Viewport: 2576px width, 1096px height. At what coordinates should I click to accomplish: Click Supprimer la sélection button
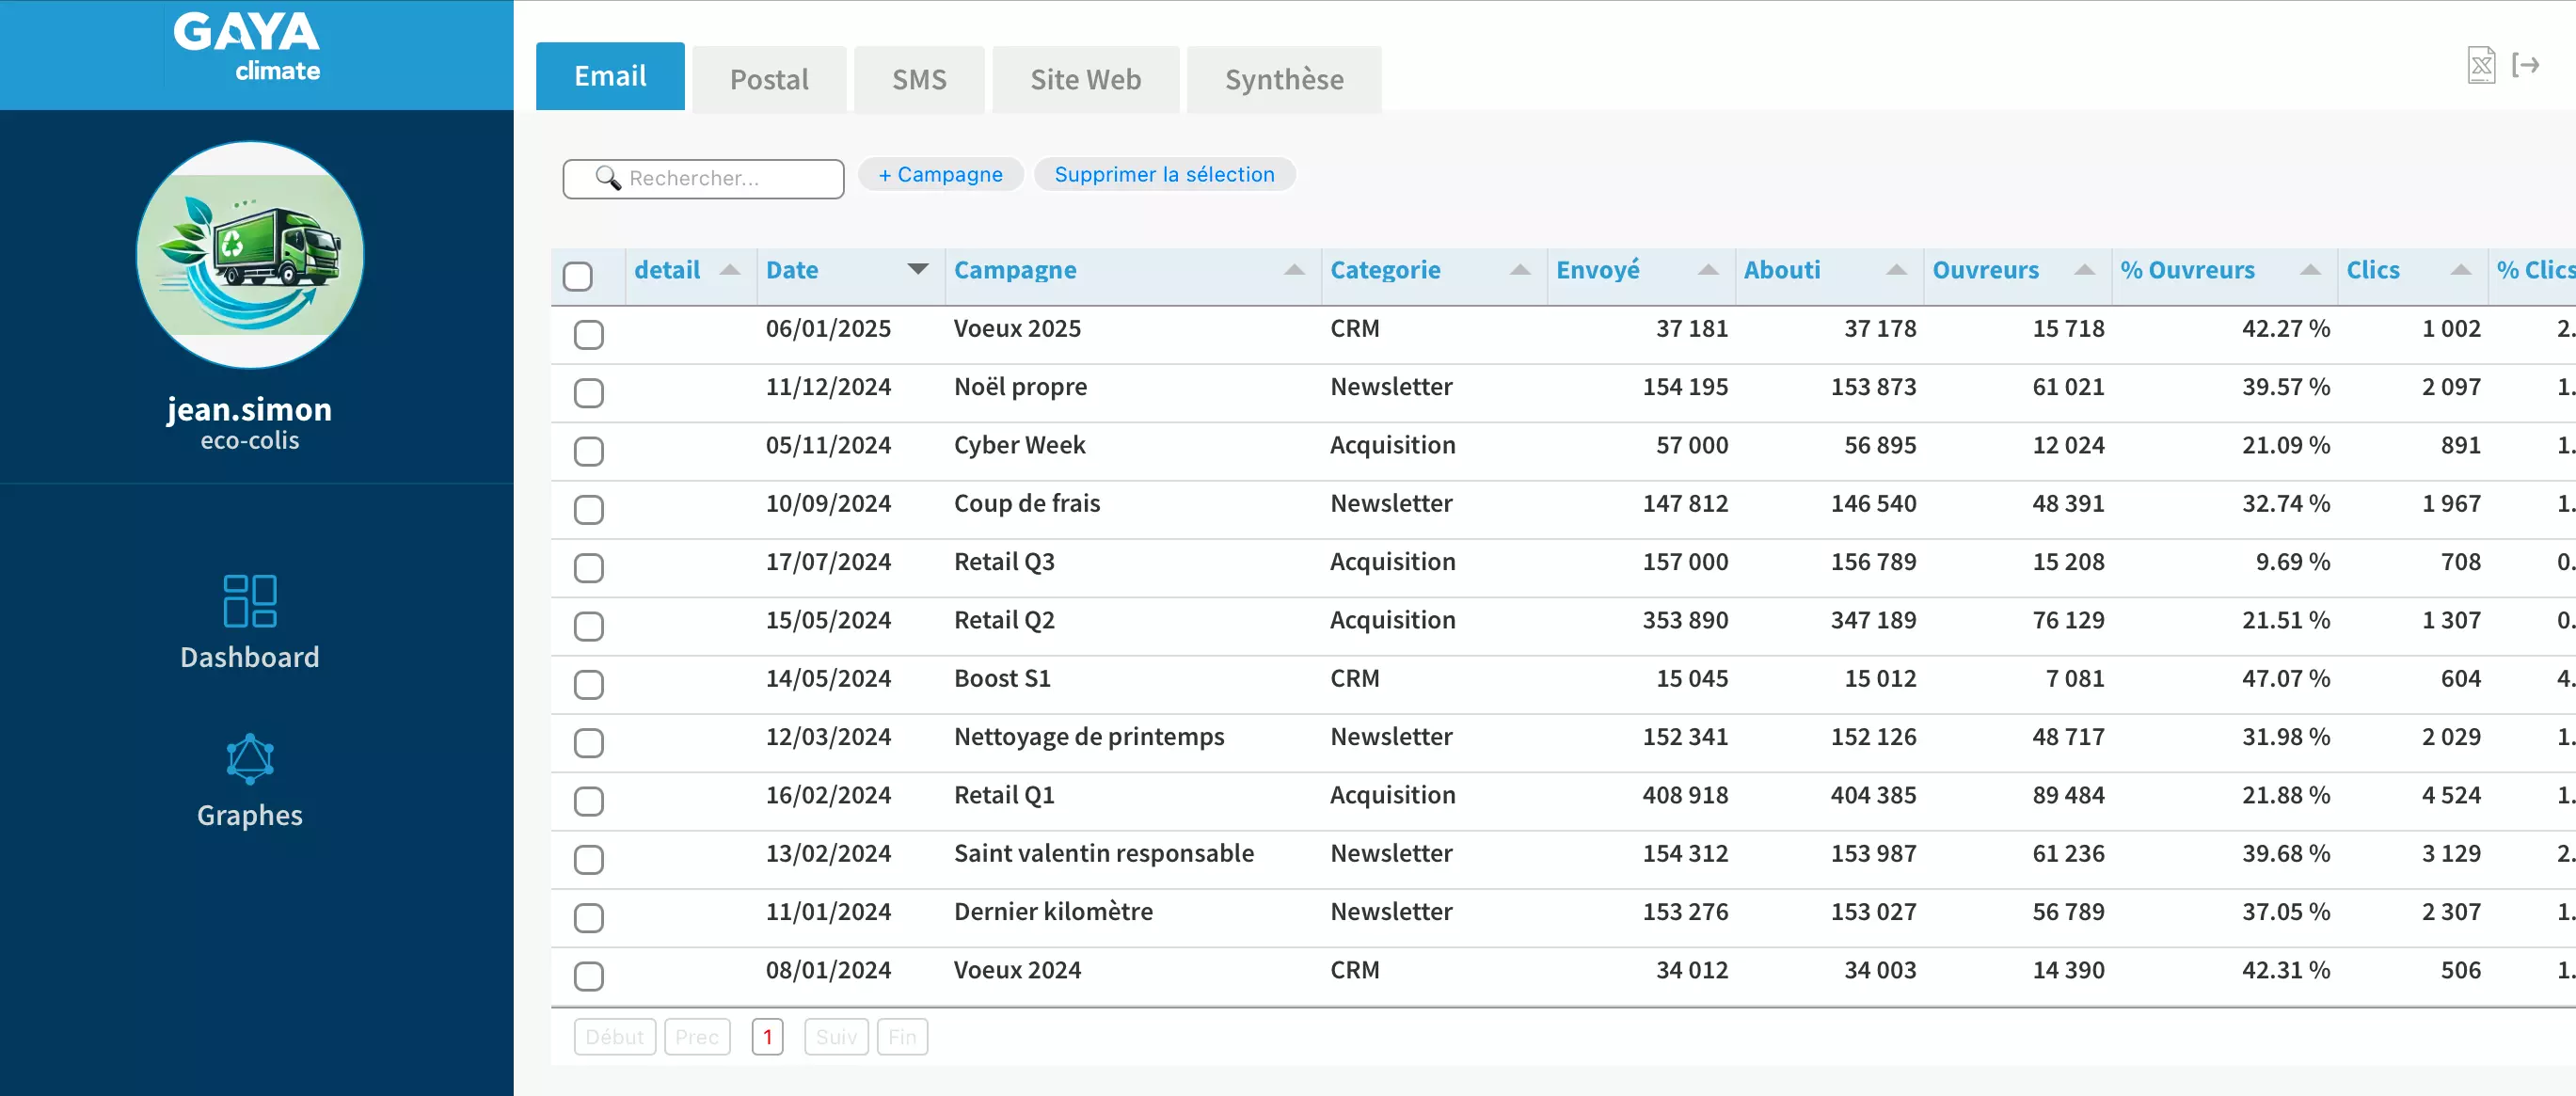pos(1164,174)
